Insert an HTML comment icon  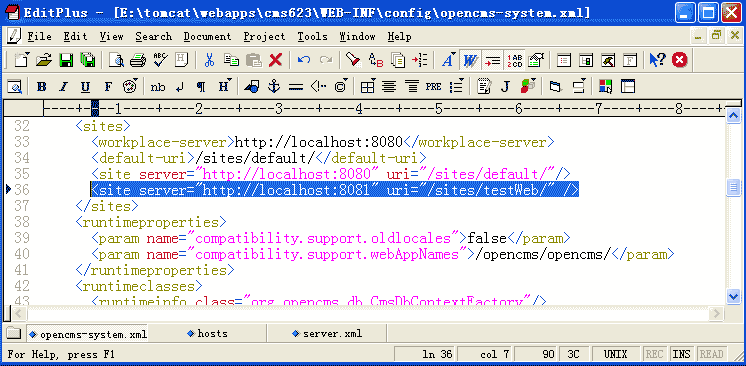click(318, 87)
